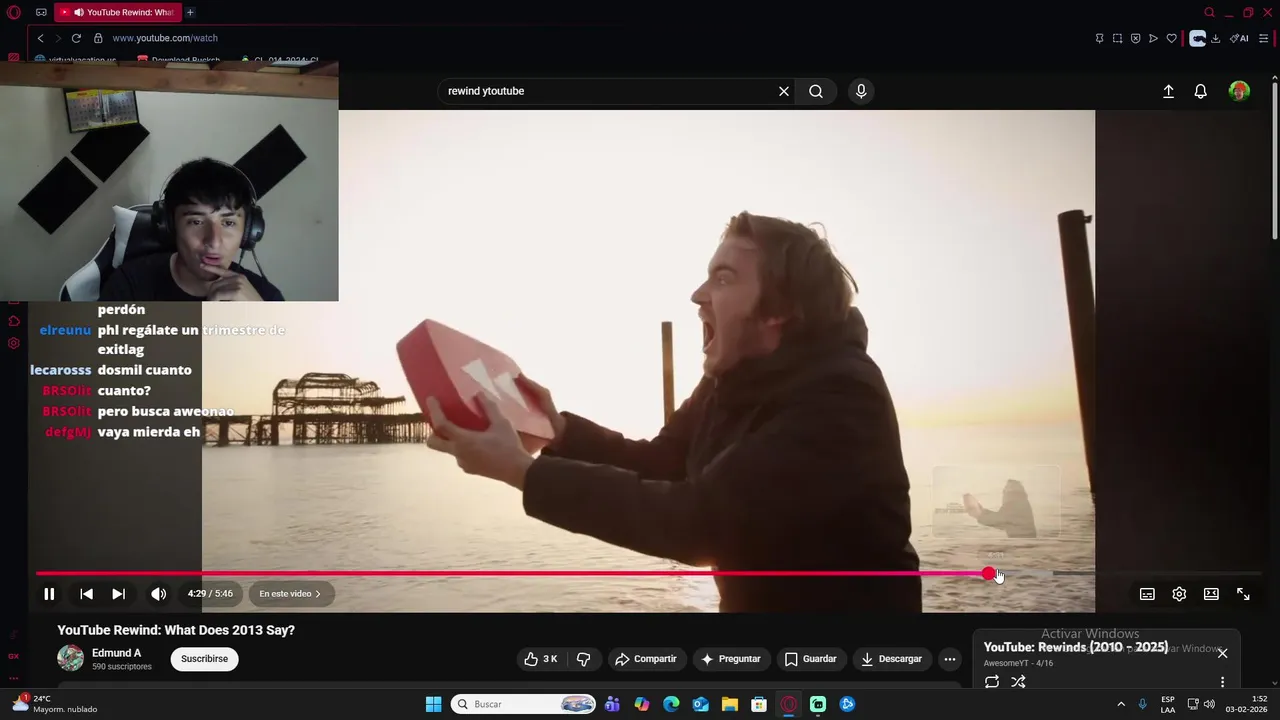Open Microsoft Edge from taskbar

coord(671,704)
